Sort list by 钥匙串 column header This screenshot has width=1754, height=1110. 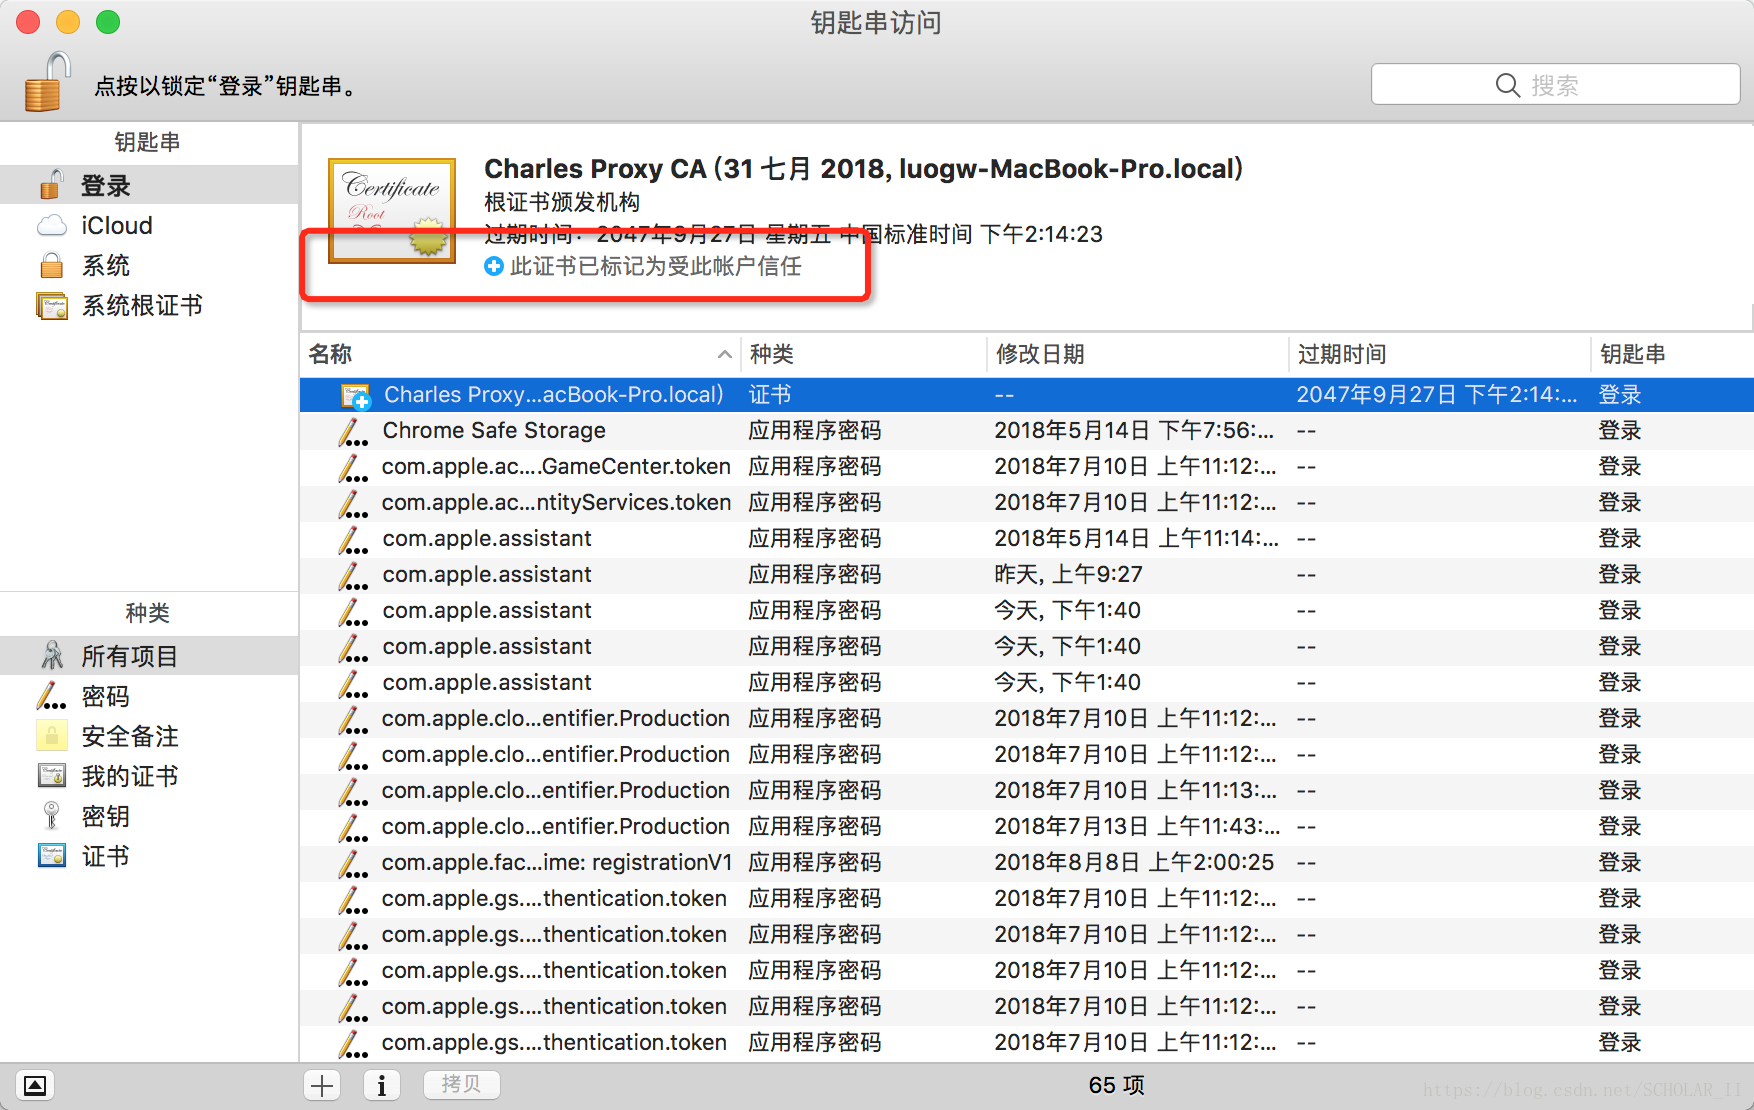1672,354
